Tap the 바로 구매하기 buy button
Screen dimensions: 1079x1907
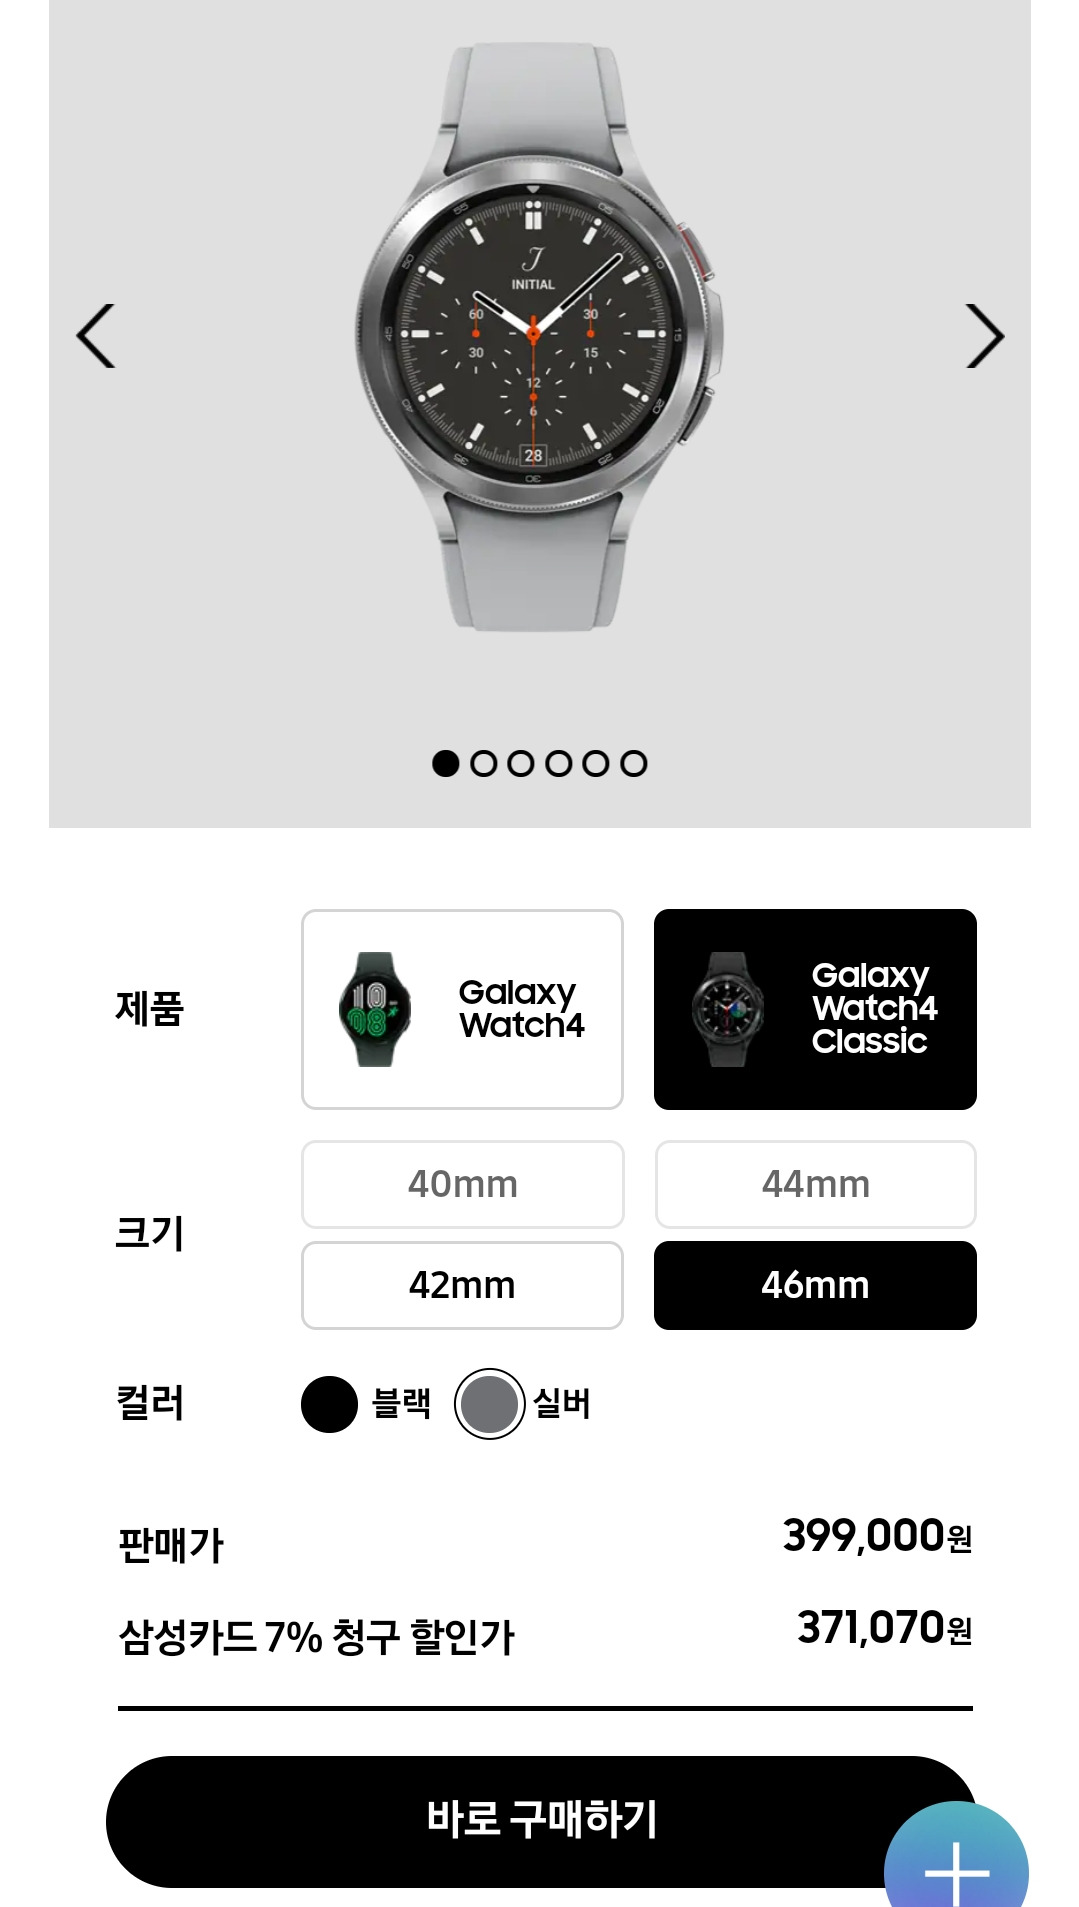pyautogui.click(x=541, y=1821)
